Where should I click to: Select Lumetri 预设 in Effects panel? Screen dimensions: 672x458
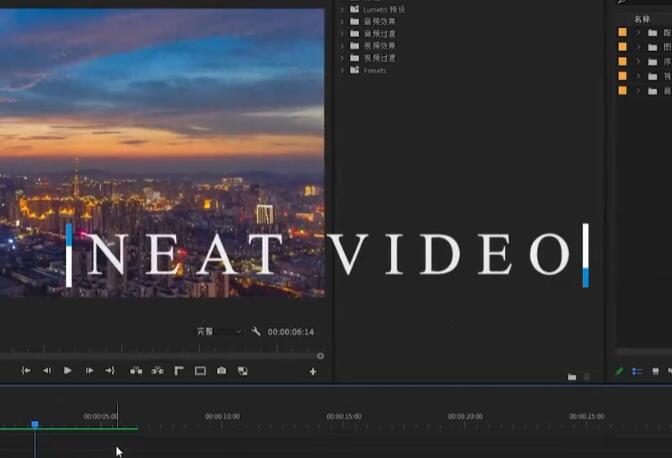tap(384, 9)
